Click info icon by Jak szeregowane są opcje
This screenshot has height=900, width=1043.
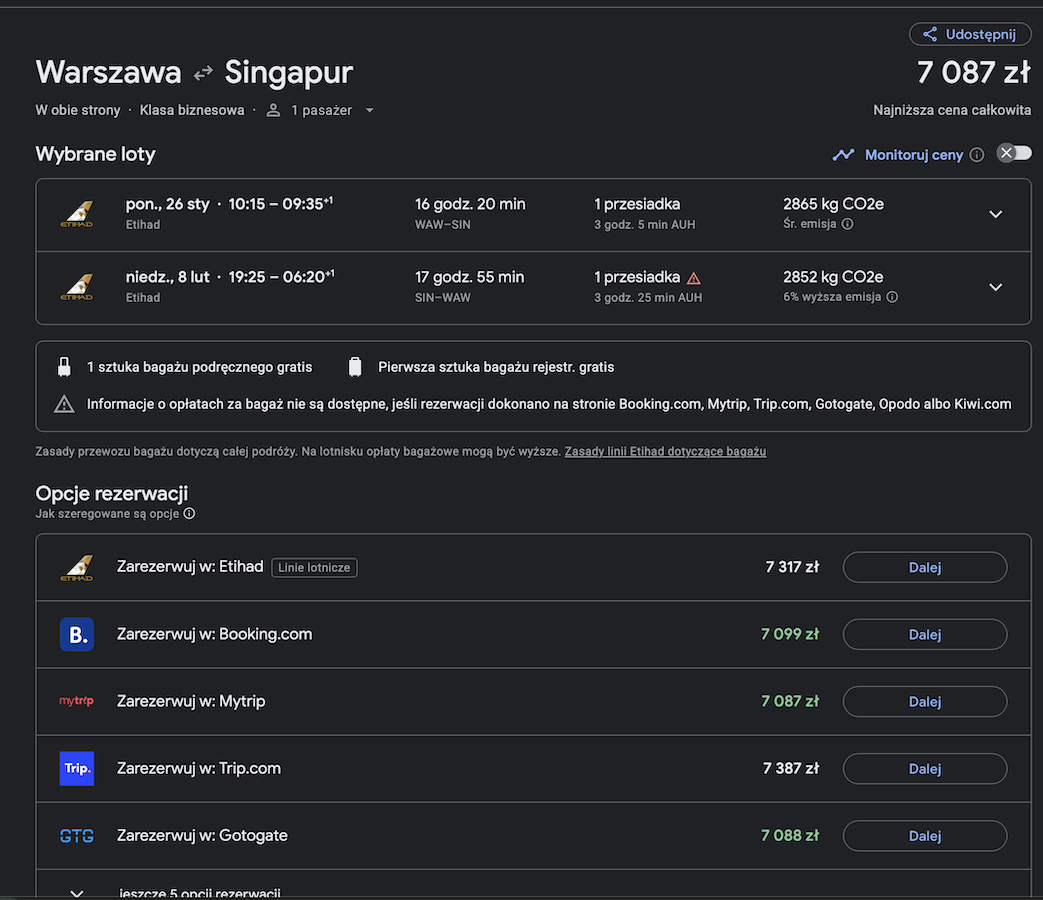[189, 514]
